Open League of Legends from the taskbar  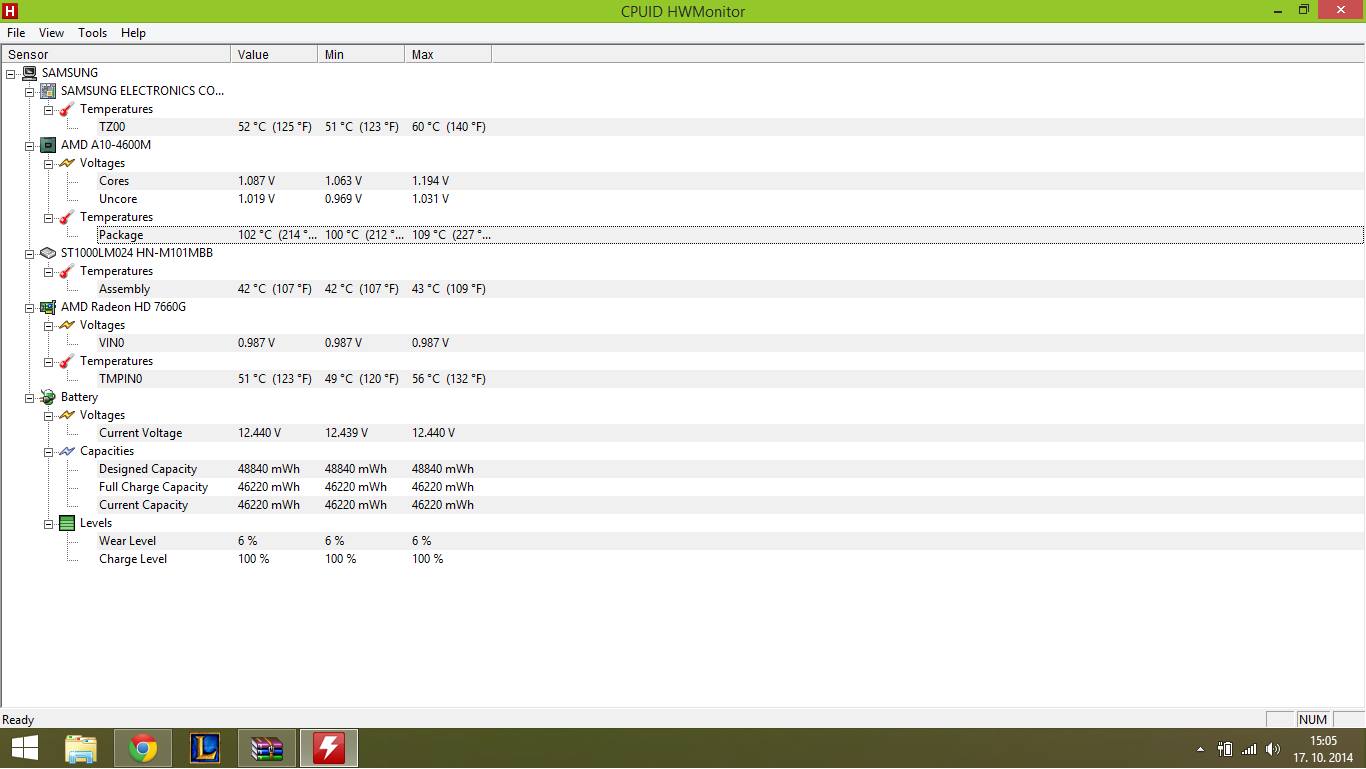(x=205, y=748)
